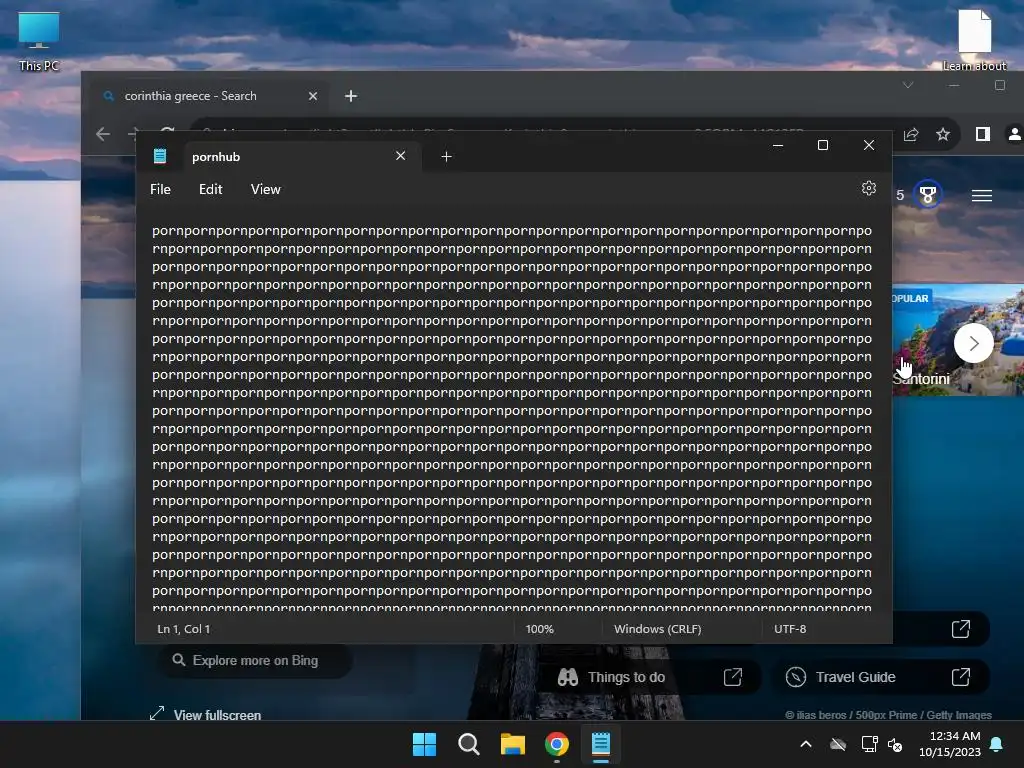Close the Notepad document tab
The height and width of the screenshot is (768, 1024).
pos(400,156)
